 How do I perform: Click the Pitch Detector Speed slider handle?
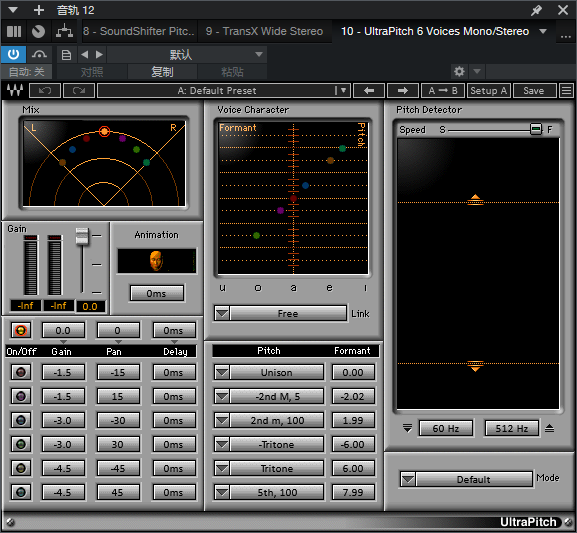536,129
